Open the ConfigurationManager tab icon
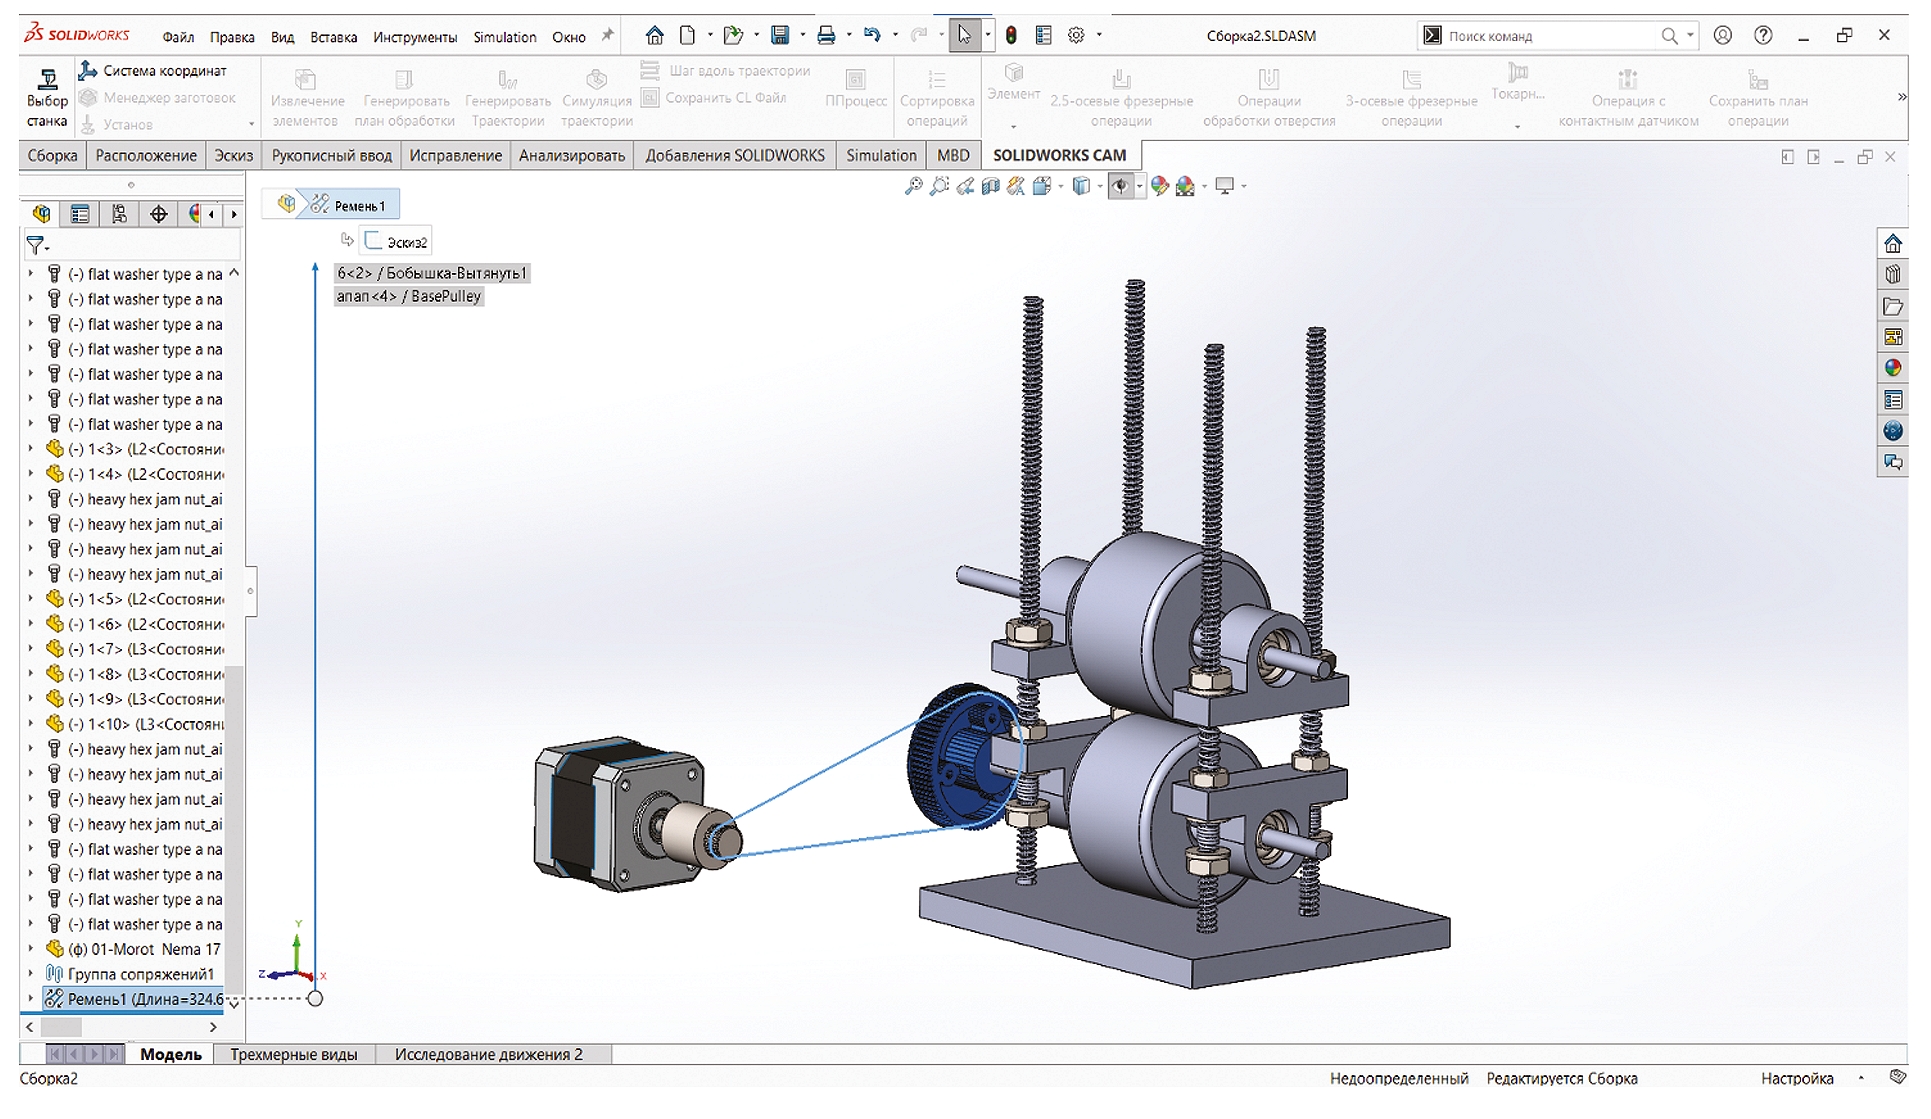 coord(119,214)
